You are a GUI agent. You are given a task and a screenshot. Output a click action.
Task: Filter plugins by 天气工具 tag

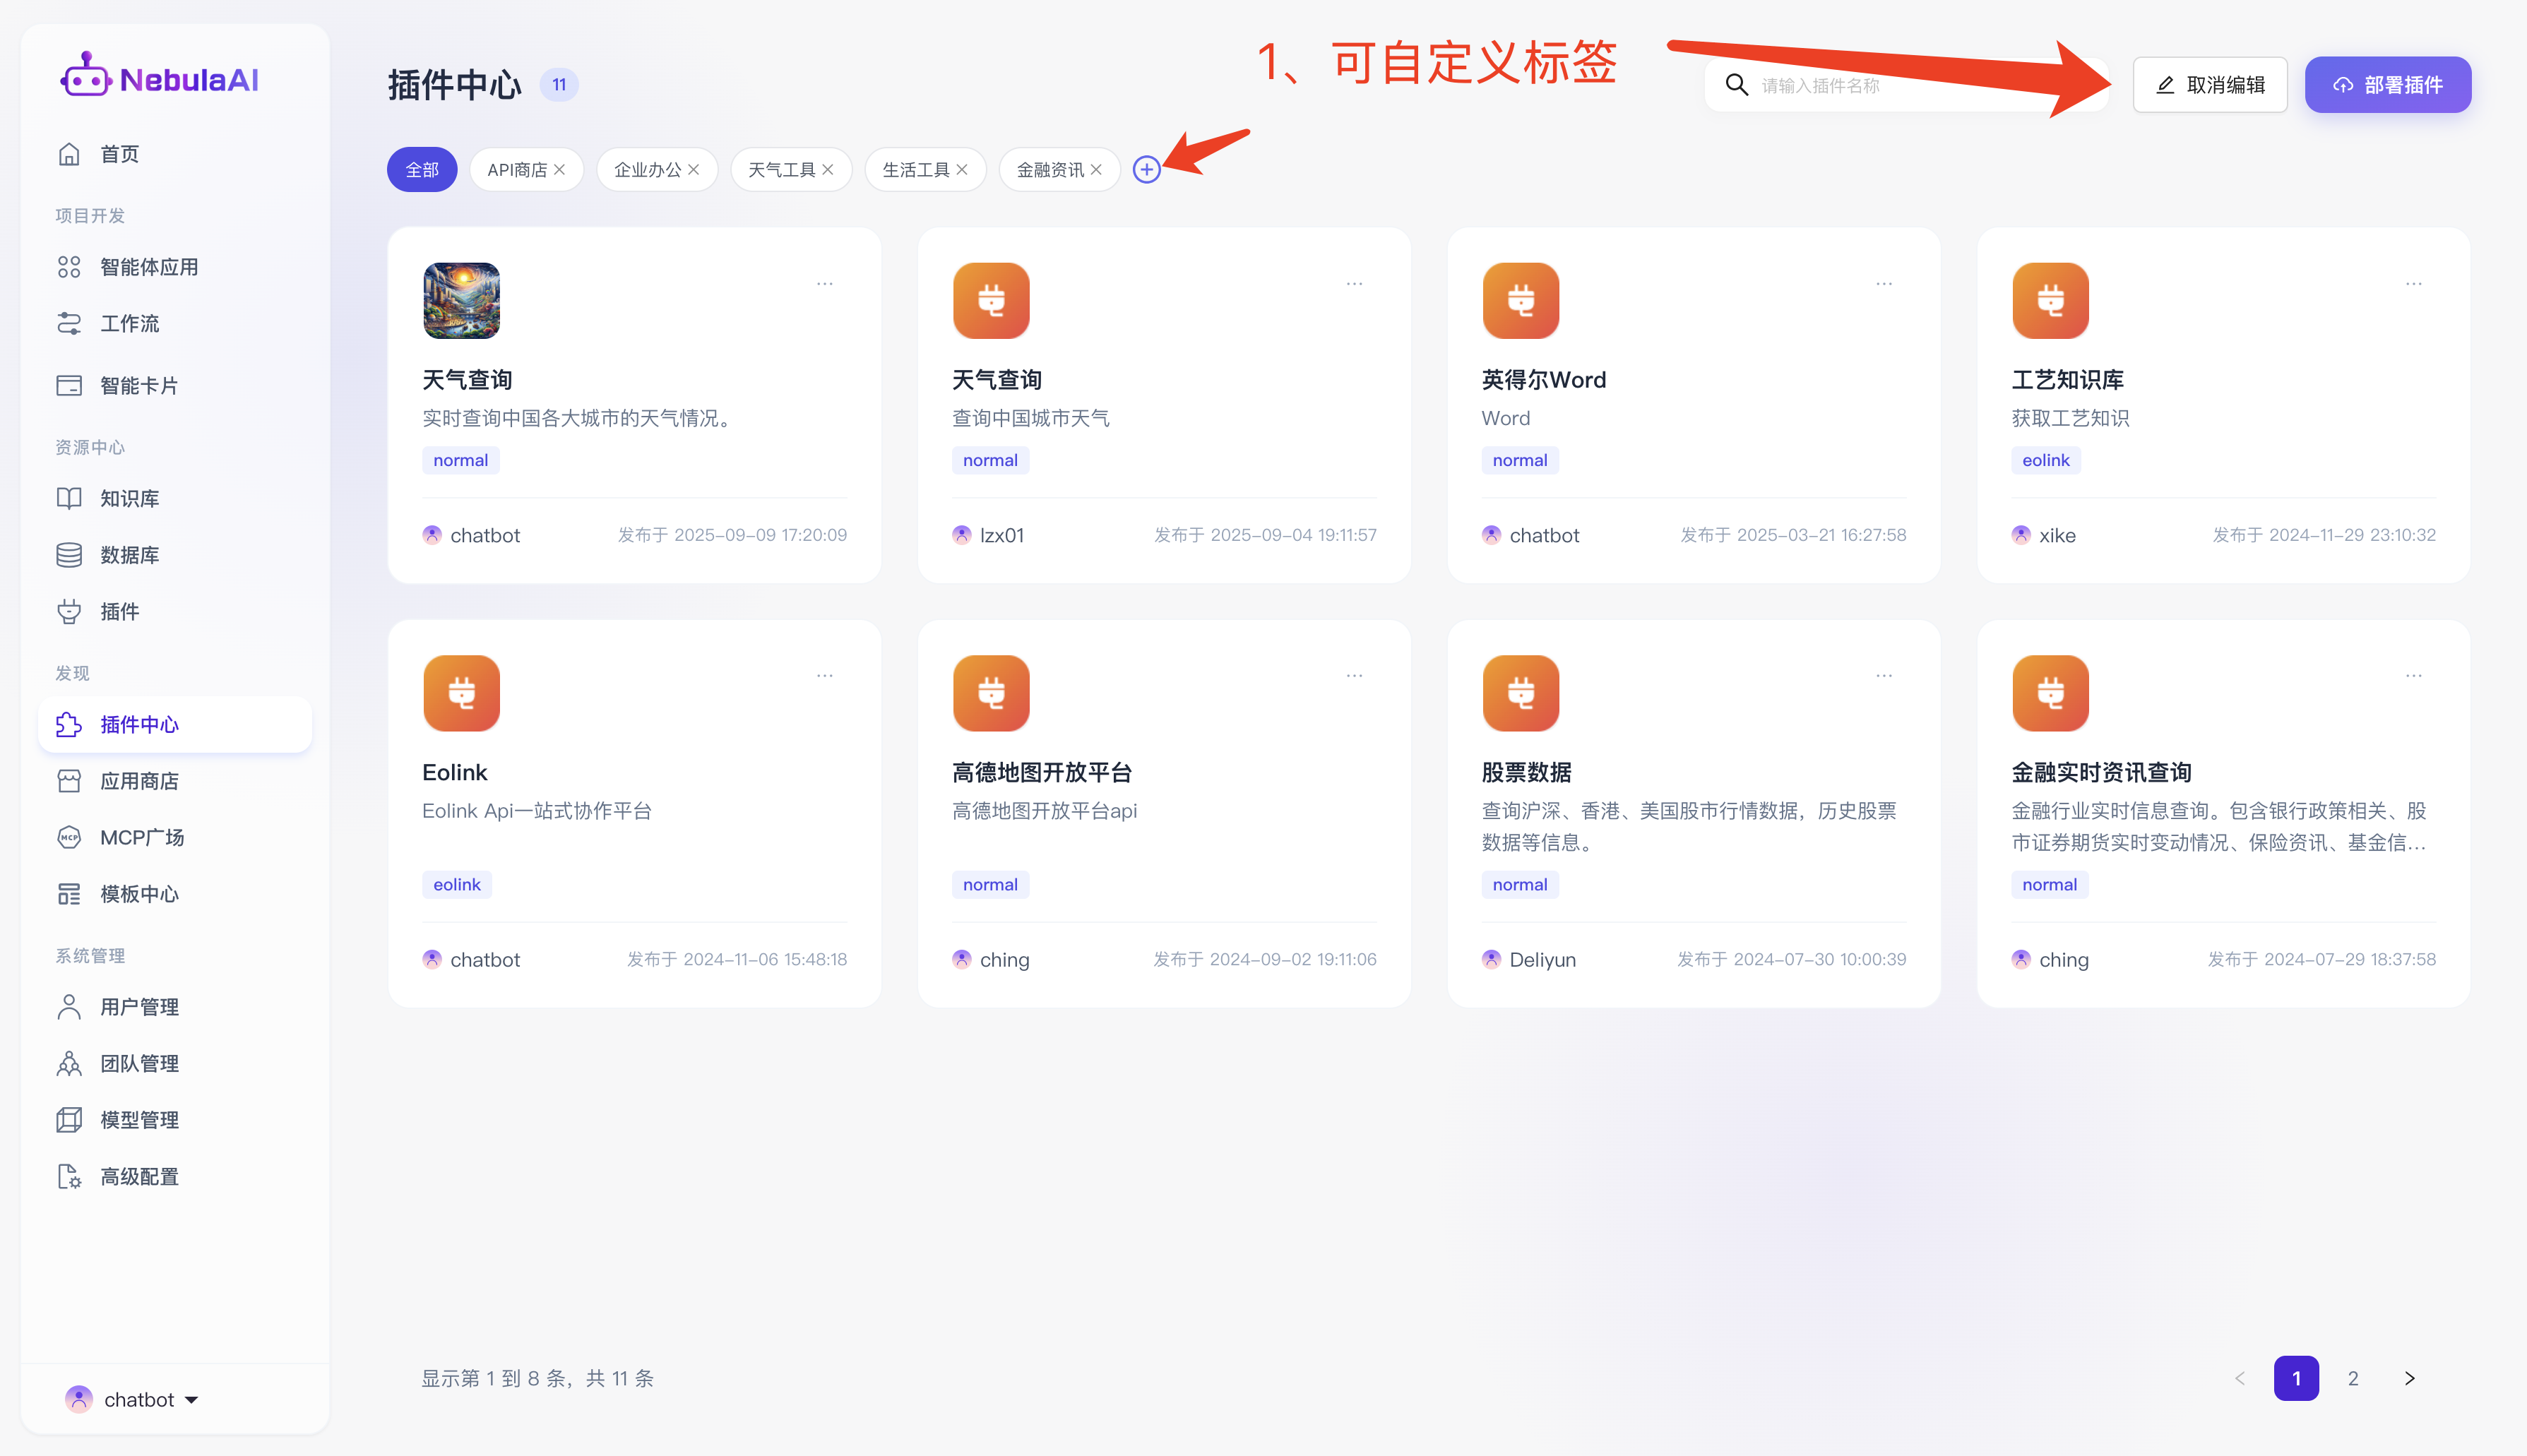click(x=781, y=169)
